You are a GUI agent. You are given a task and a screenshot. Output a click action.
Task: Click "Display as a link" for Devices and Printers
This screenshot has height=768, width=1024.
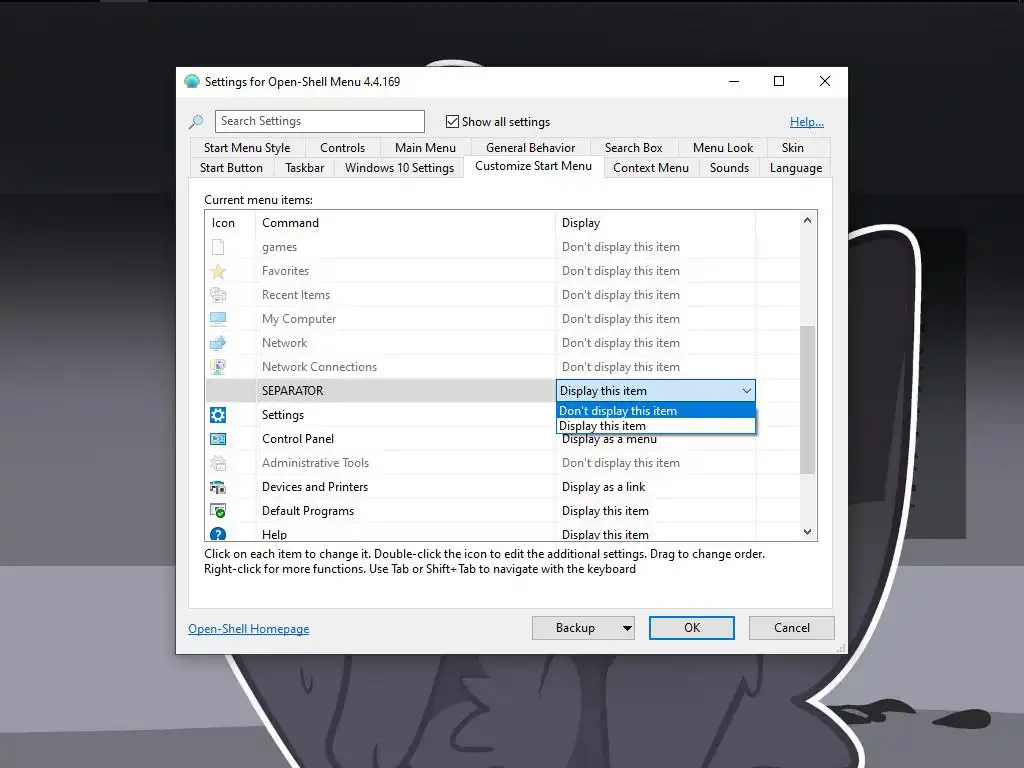(603, 487)
